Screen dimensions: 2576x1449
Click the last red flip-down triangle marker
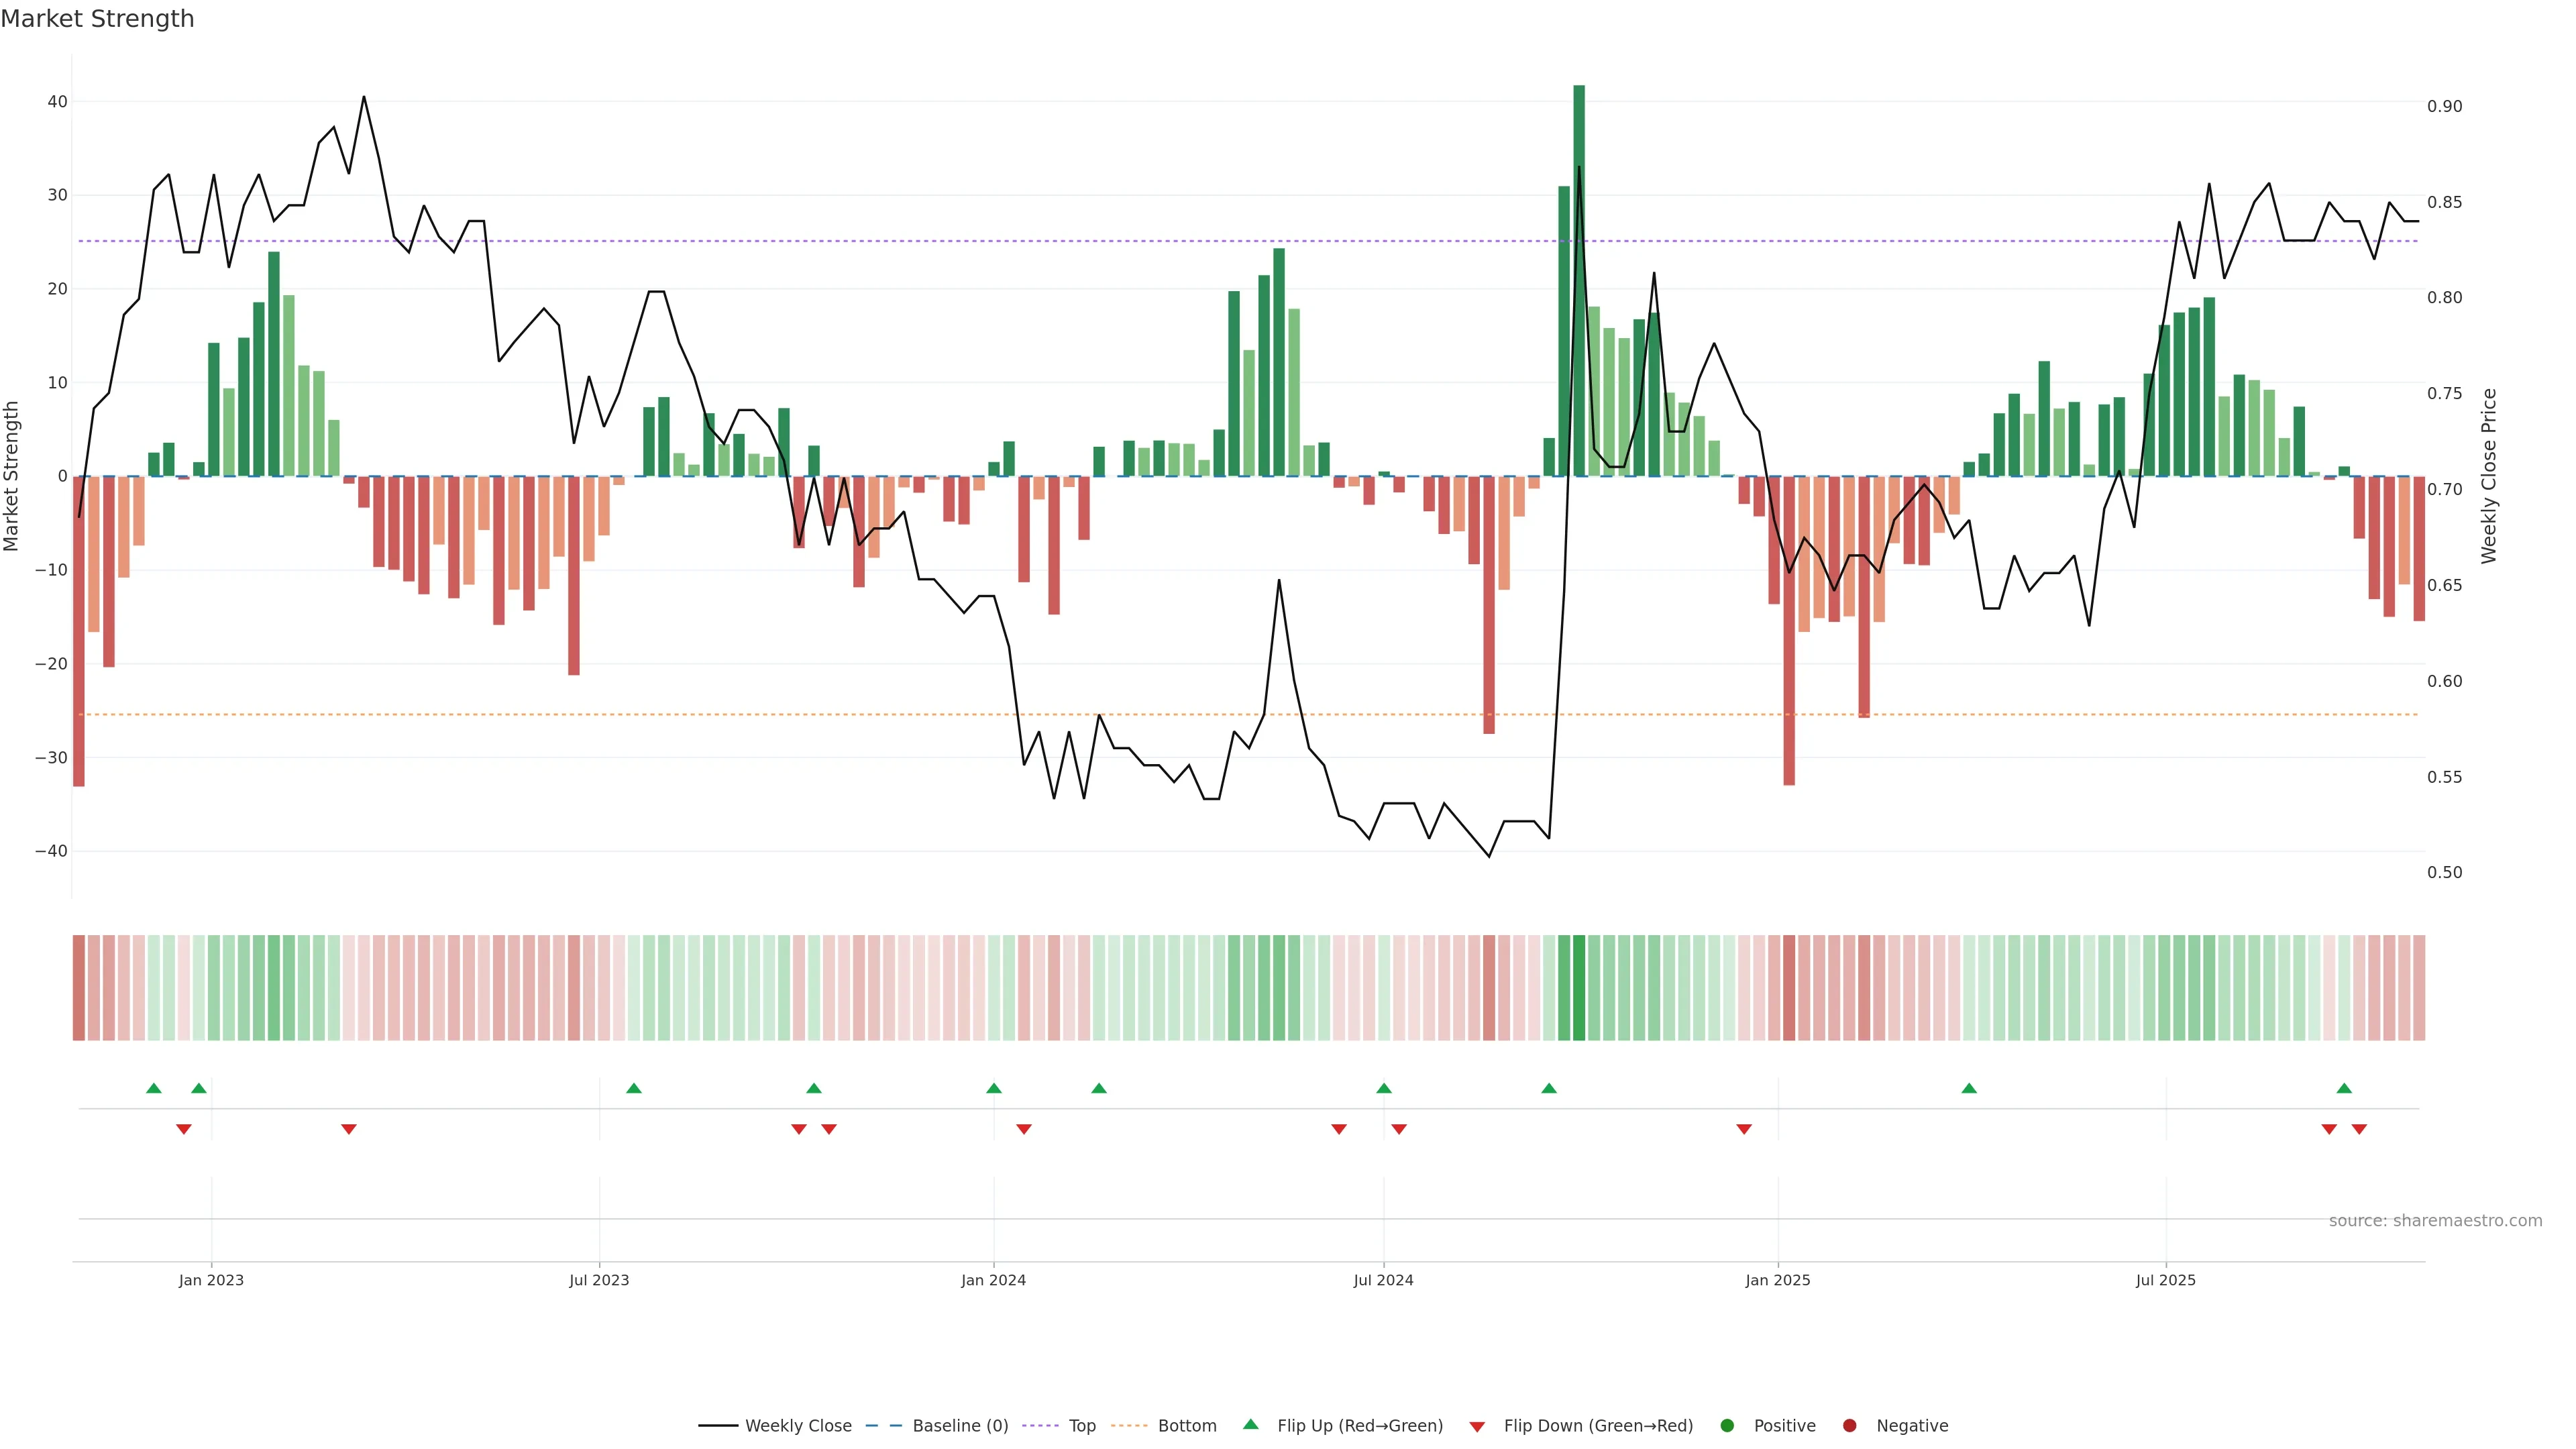click(2359, 1129)
